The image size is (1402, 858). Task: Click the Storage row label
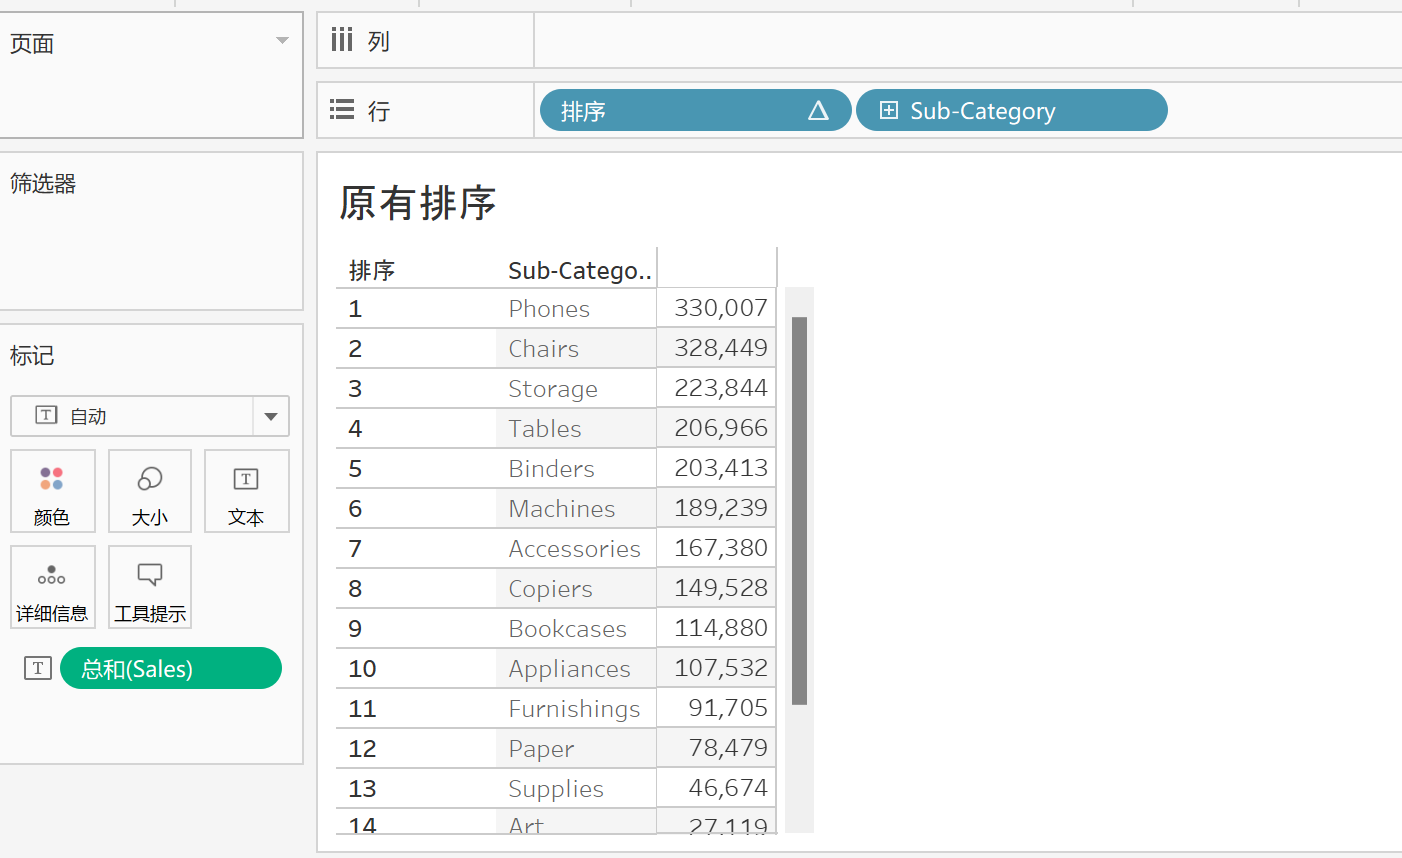[x=553, y=388]
